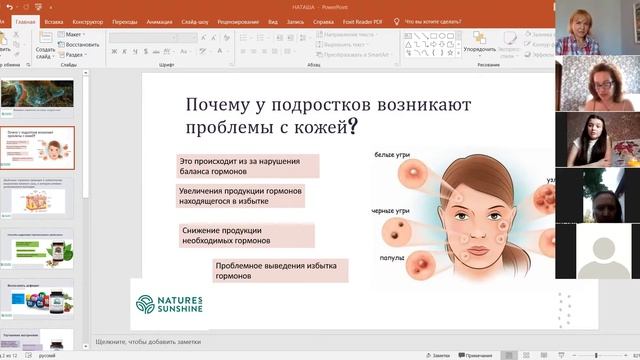Open the line spacing control
The image size is (640, 360).
[x=303, y=38]
